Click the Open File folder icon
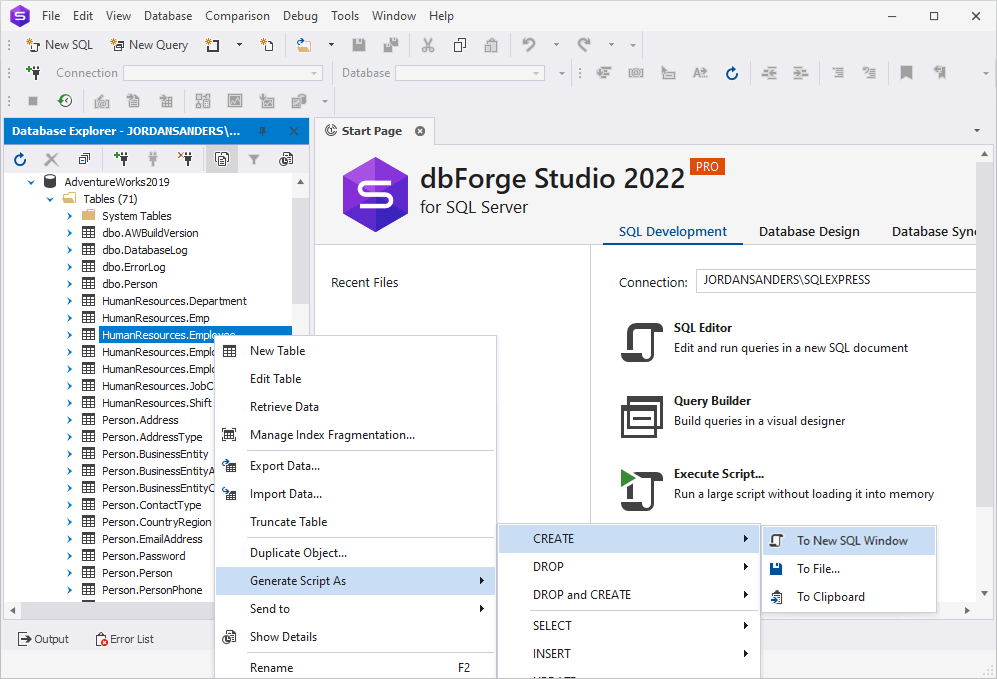This screenshot has width=997, height=679. (305, 45)
